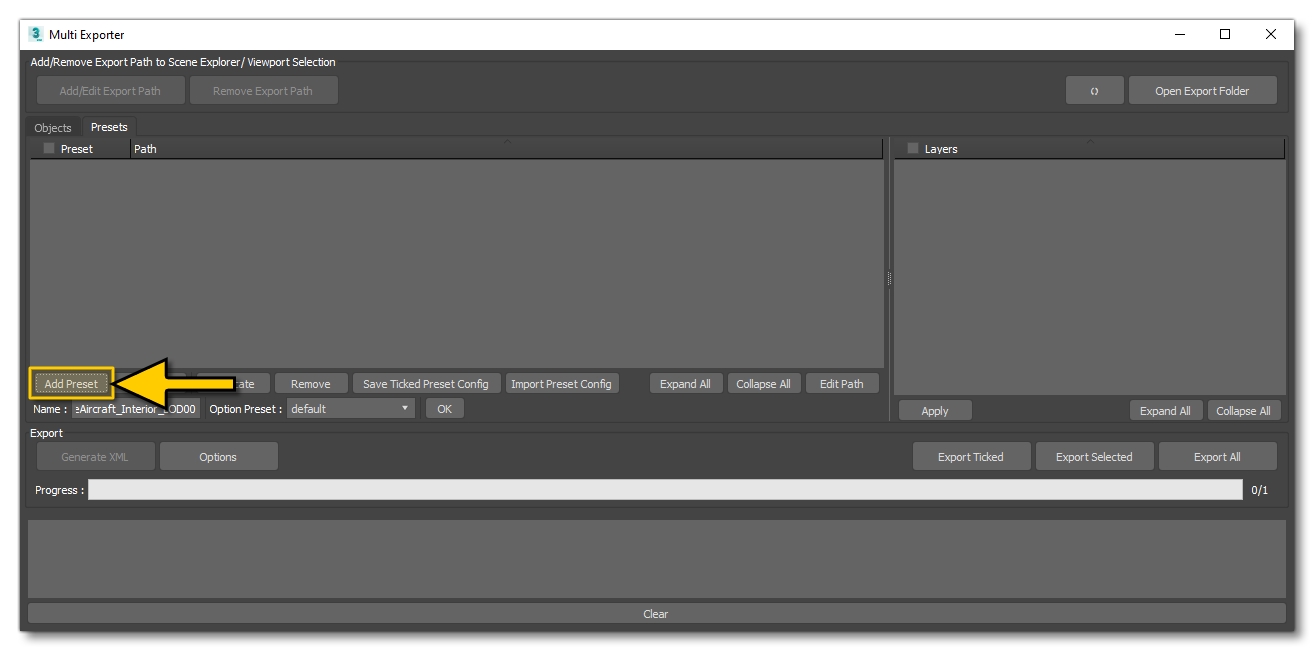Viewport: 1314px width, 651px height.
Task: Collapse all entries in the Layers panel
Action: coord(1244,410)
